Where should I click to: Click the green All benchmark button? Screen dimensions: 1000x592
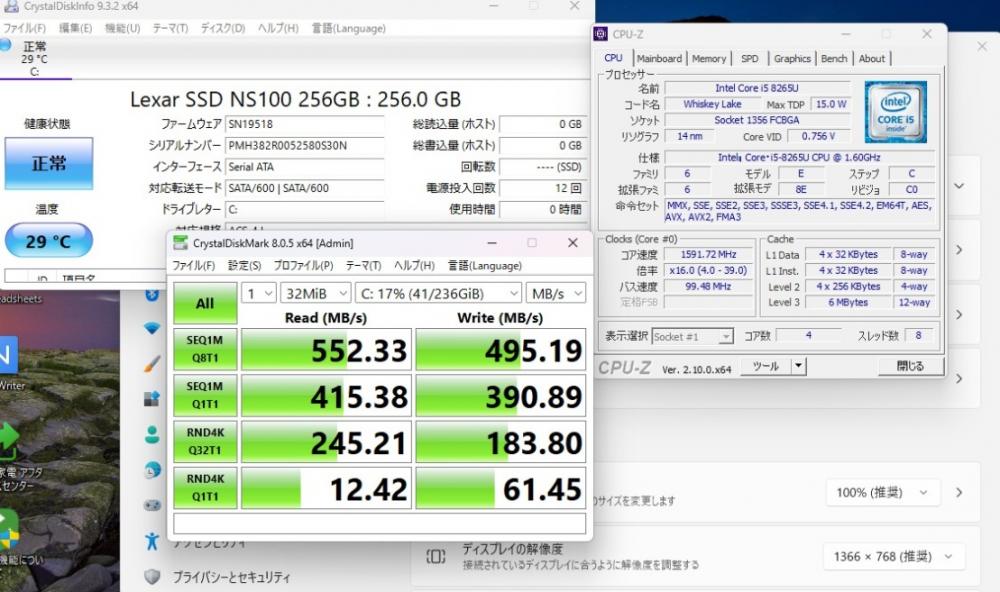pyautogui.click(x=205, y=303)
